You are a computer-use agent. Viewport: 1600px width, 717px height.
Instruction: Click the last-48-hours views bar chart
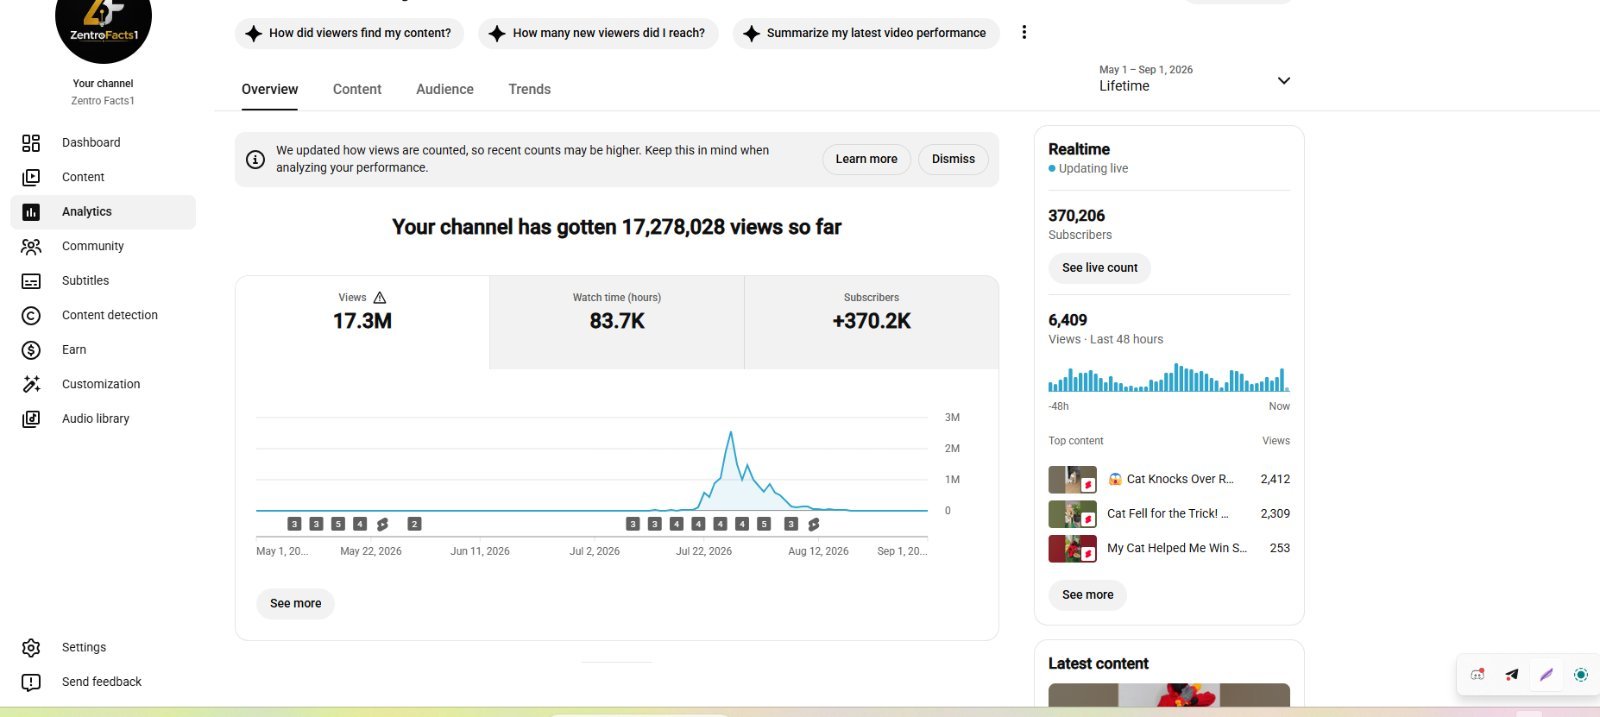(1169, 378)
